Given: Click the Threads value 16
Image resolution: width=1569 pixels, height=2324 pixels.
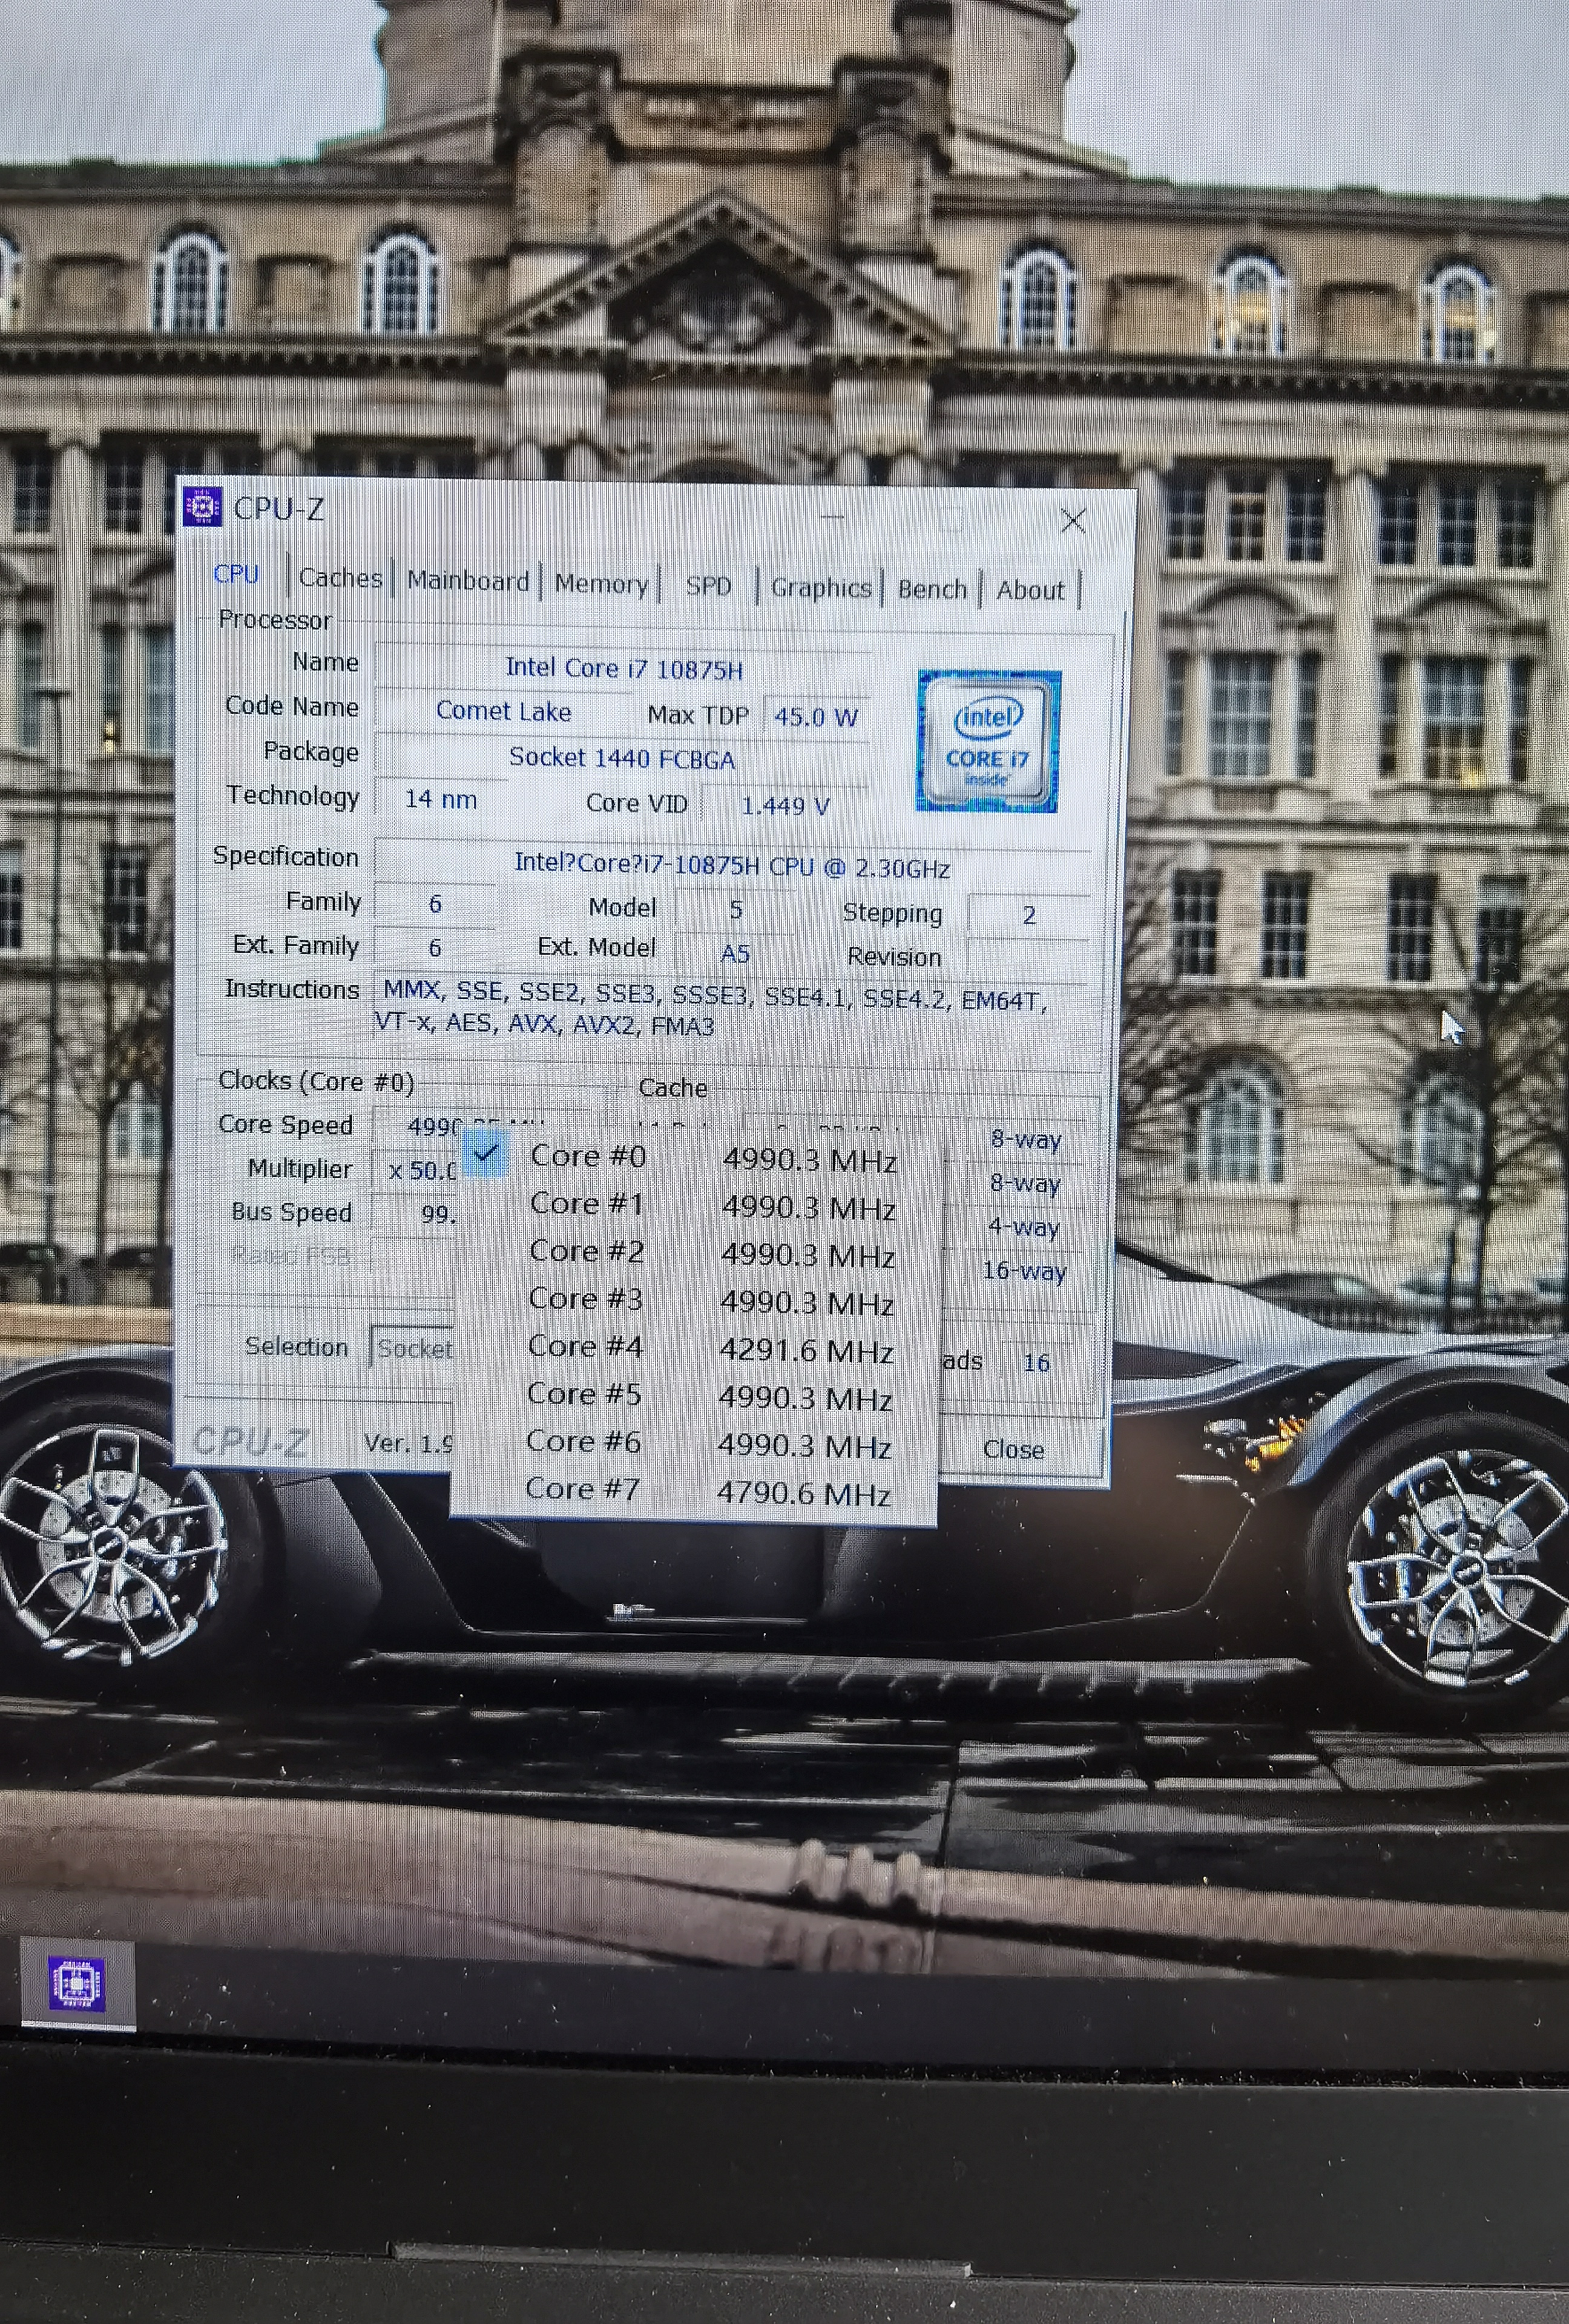Looking at the screenshot, I should tap(1036, 1362).
